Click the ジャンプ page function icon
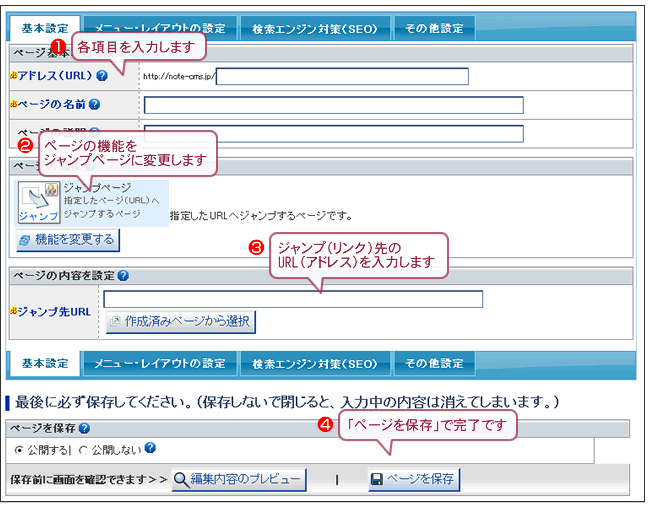Viewport: 650px width, 506px height. (x=39, y=202)
